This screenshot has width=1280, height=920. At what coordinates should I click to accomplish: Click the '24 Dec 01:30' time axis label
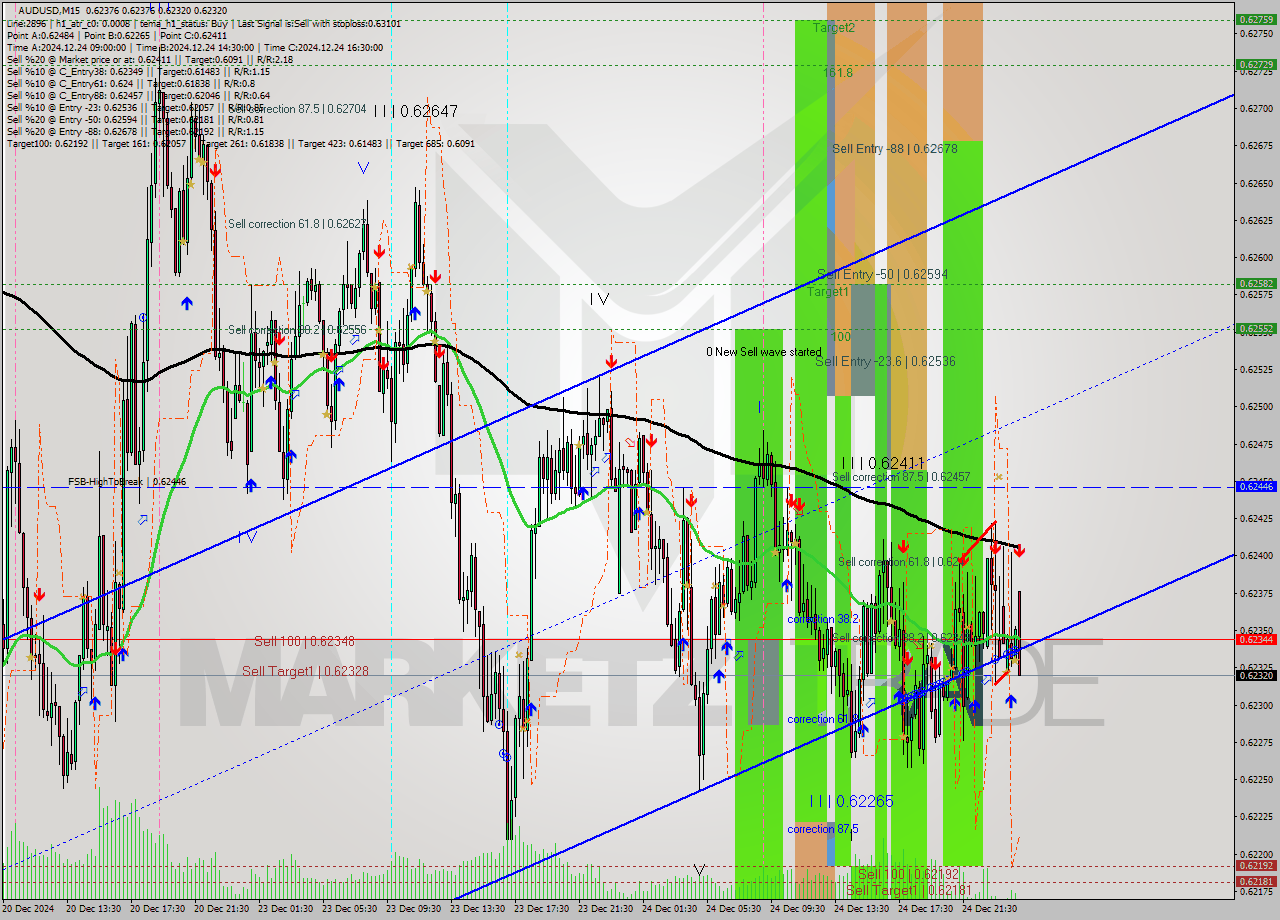670,909
